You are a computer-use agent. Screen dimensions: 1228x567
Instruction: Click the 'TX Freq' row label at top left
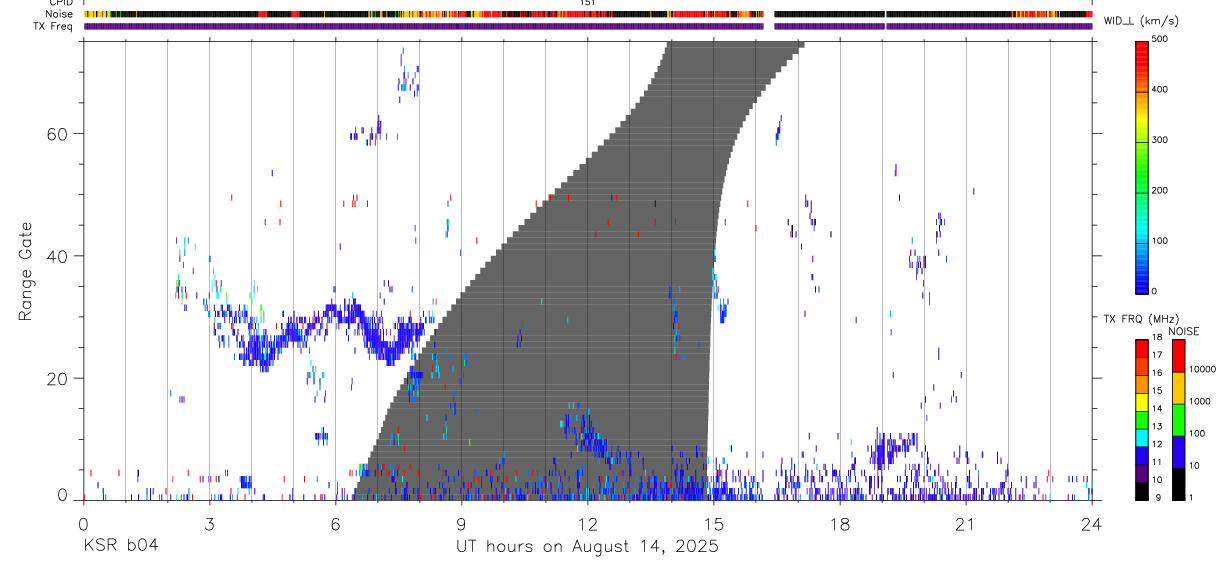coord(55,26)
